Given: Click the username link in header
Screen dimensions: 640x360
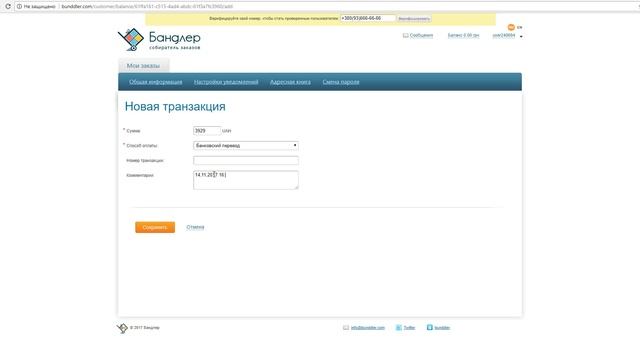Looking at the screenshot, I should click(504, 36).
